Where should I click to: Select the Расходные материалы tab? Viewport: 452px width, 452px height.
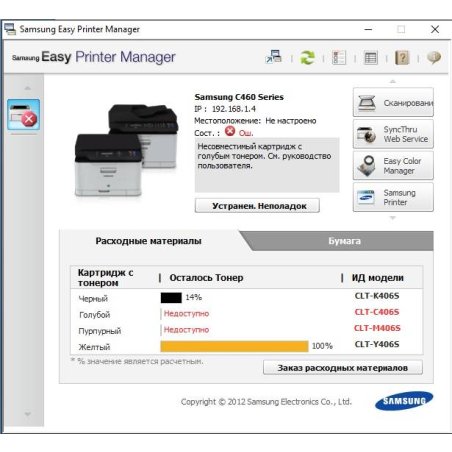pos(149,241)
